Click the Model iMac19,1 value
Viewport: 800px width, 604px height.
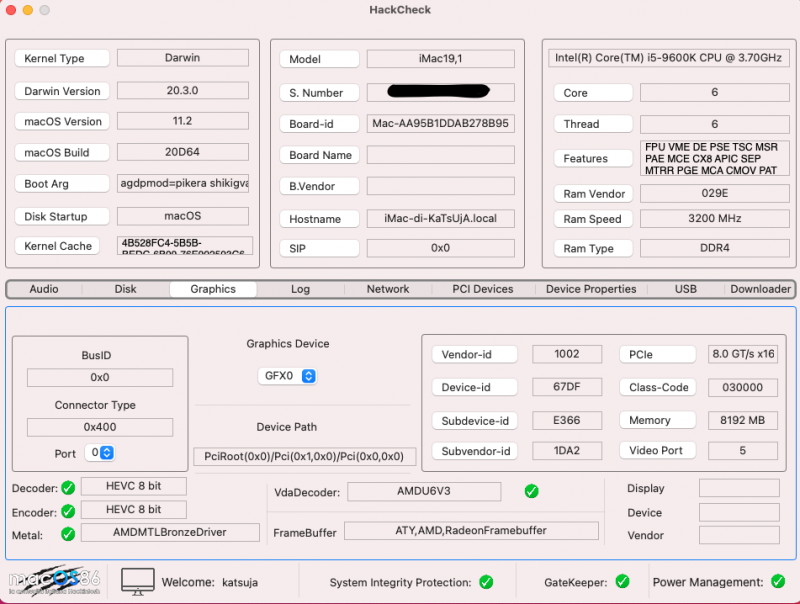(x=441, y=59)
